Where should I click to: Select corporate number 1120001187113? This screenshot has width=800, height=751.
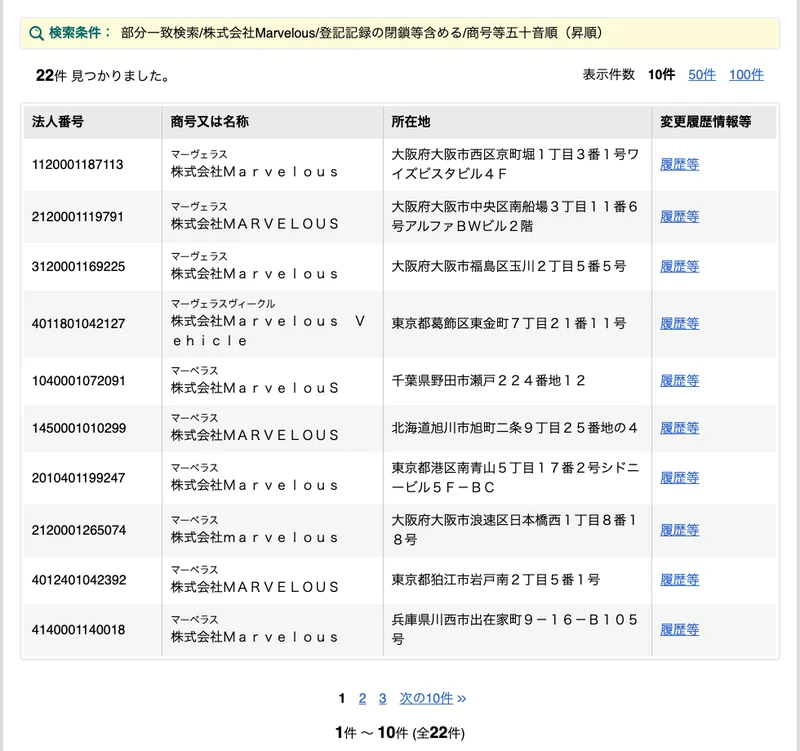(x=78, y=165)
